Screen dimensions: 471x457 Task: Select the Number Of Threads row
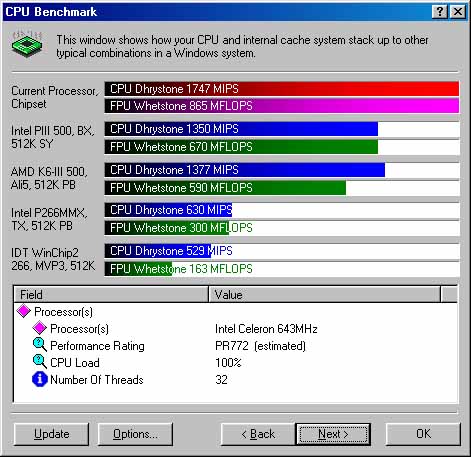236,380
